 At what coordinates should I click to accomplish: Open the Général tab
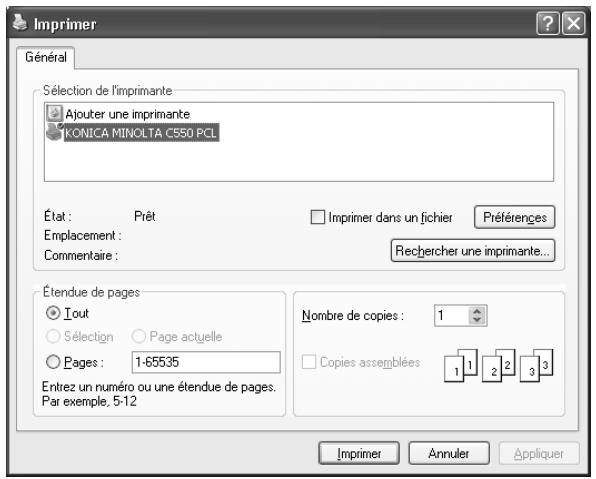click(x=46, y=57)
